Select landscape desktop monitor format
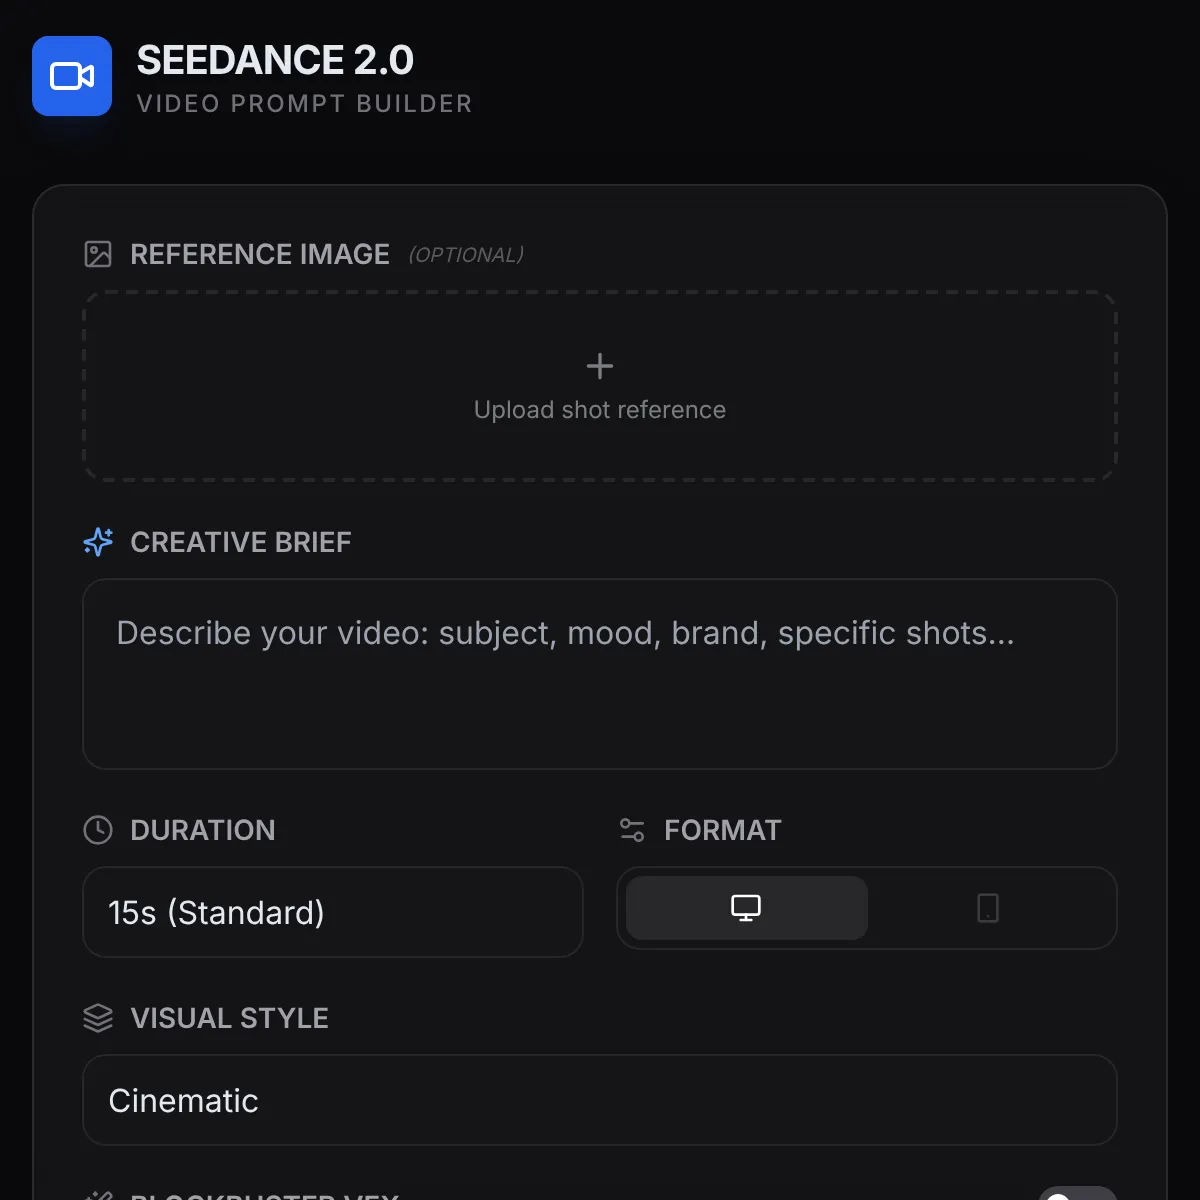This screenshot has width=1200, height=1200. 746,908
